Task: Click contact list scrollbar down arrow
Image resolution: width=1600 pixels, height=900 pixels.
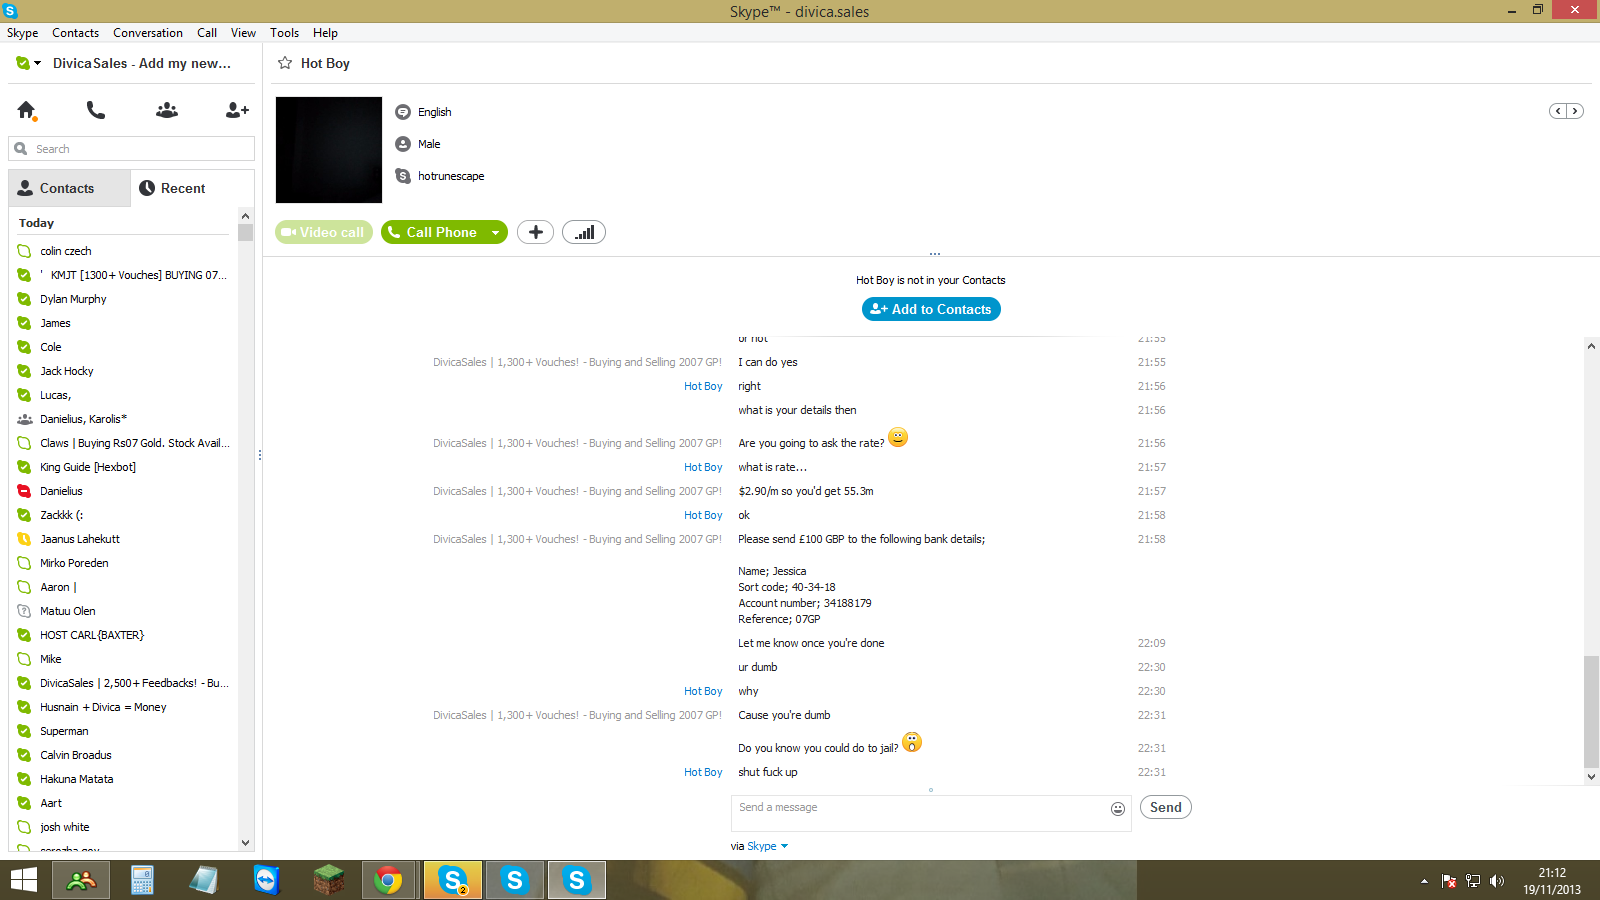Action: coord(246,843)
